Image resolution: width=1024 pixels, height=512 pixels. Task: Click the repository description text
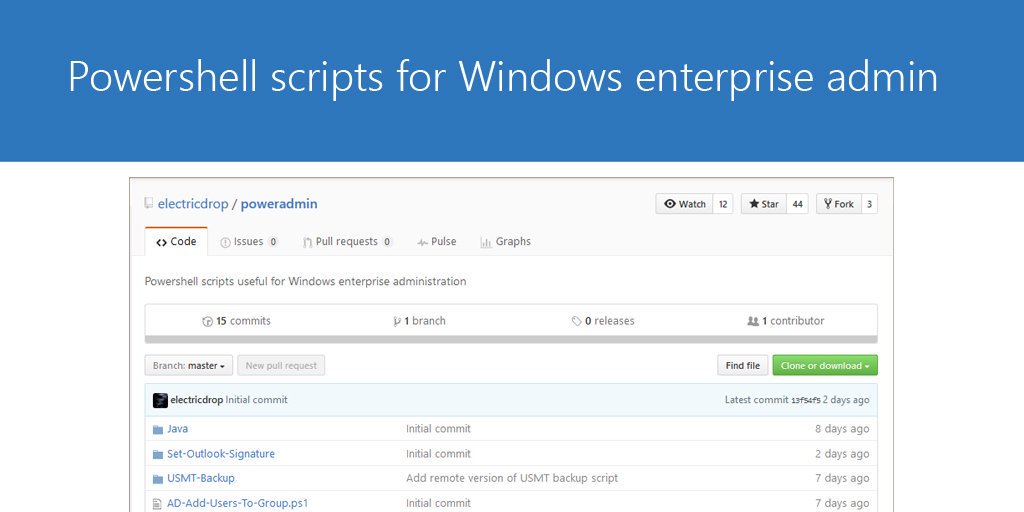coord(305,281)
